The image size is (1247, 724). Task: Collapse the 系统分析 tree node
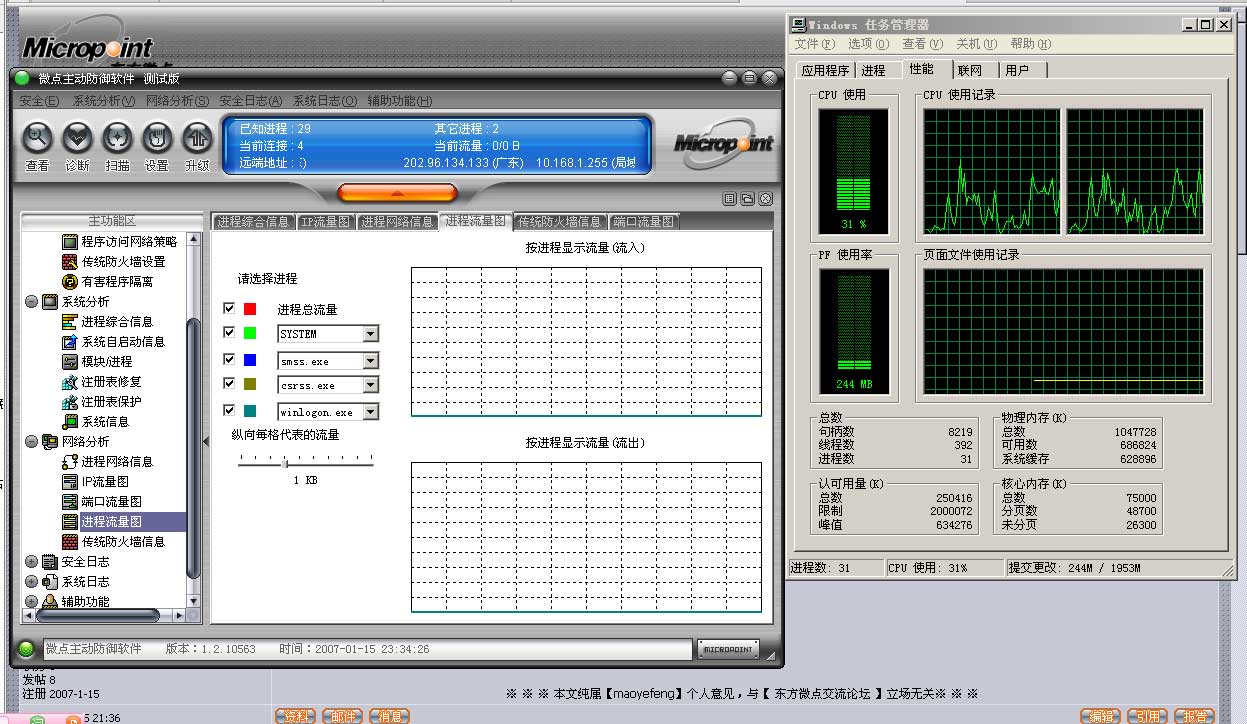pyautogui.click(x=31, y=301)
